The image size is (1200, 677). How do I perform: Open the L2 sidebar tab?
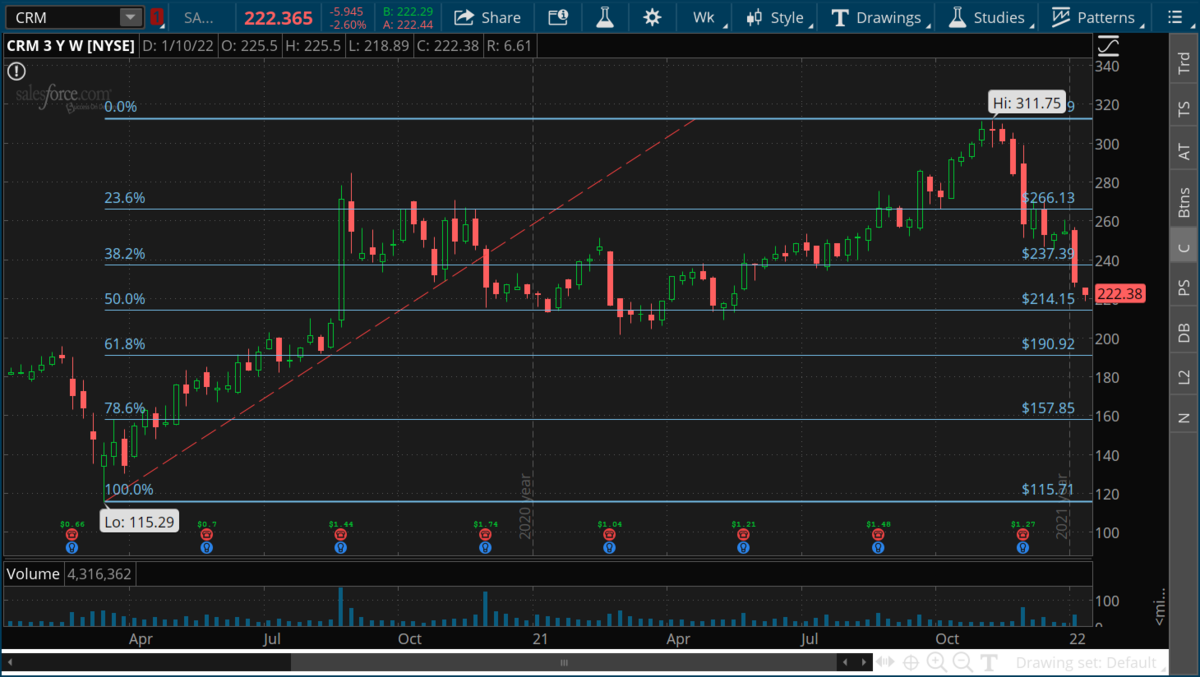pyautogui.click(x=1184, y=377)
